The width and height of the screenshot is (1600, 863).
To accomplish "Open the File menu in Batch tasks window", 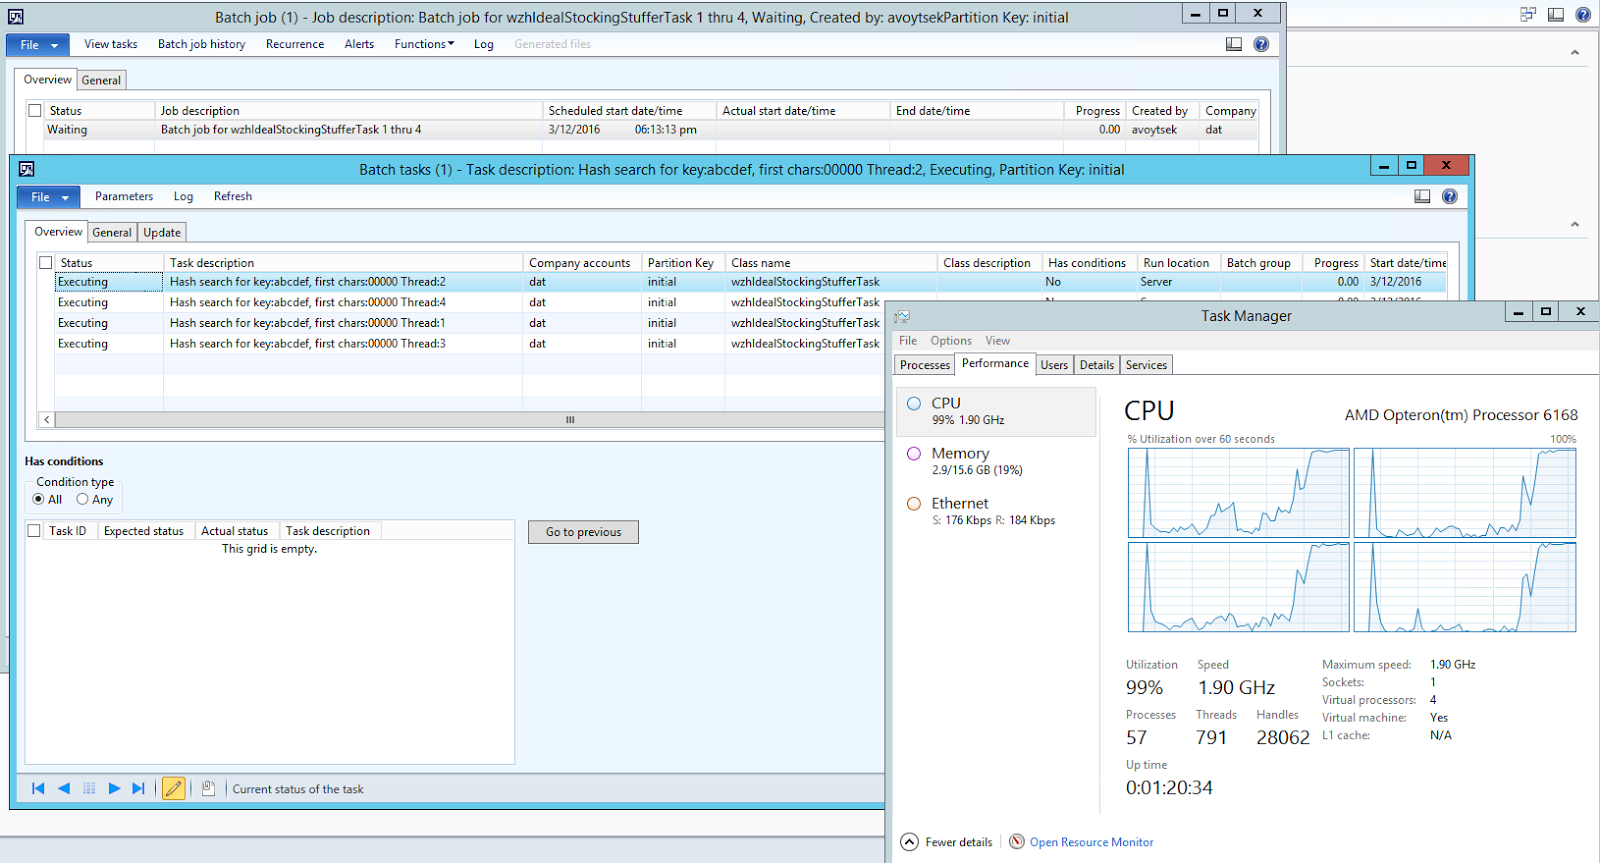I will 49,197.
